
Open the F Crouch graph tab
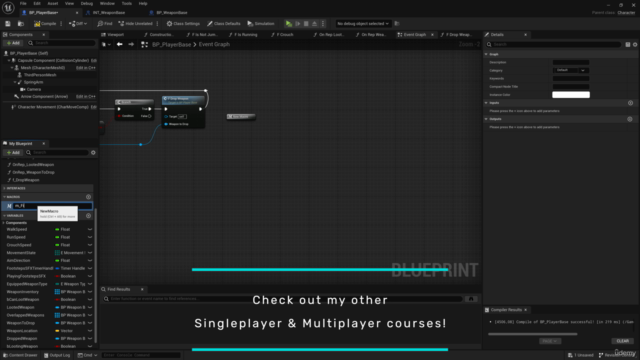tap(284, 35)
